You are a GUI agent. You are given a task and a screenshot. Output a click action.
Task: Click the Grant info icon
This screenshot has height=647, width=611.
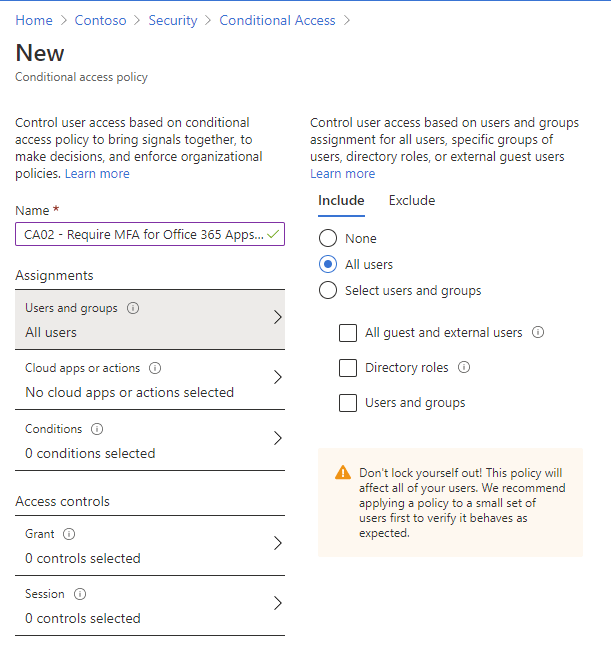pyautogui.click(x=69, y=534)
